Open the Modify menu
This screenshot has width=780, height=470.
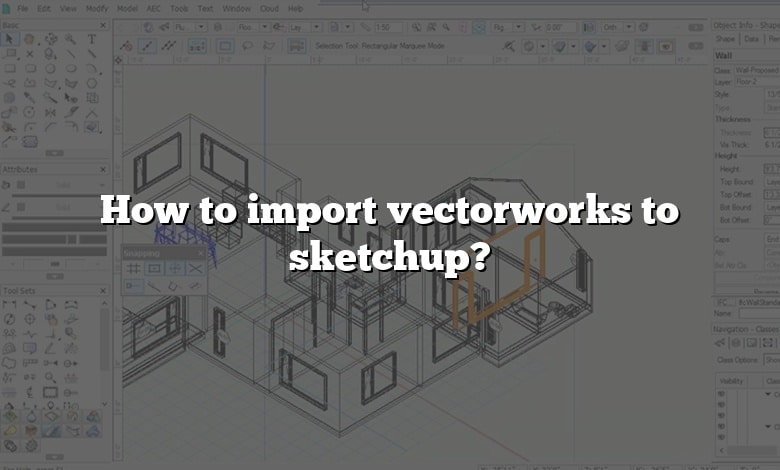pos(98,8)
